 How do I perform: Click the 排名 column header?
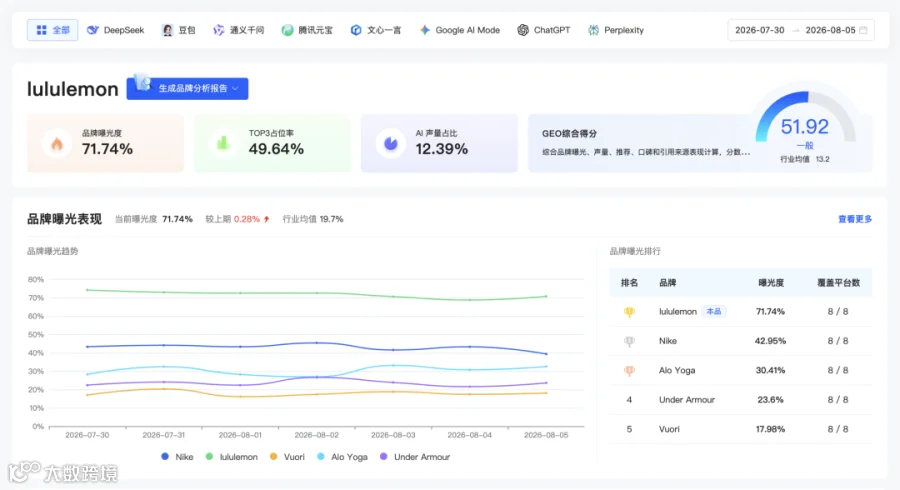tap(629, 283)
